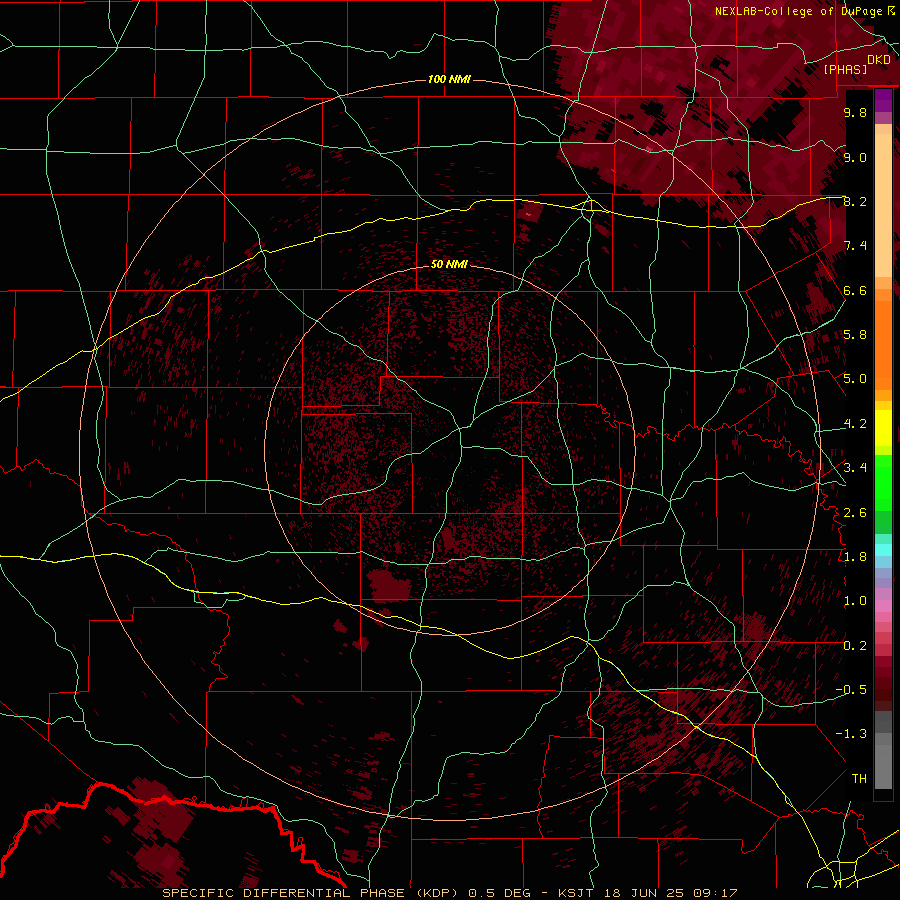Click the 1.0 value on the scale
Viewport: 900px width, 900px height.
click(x=855, y=601)
